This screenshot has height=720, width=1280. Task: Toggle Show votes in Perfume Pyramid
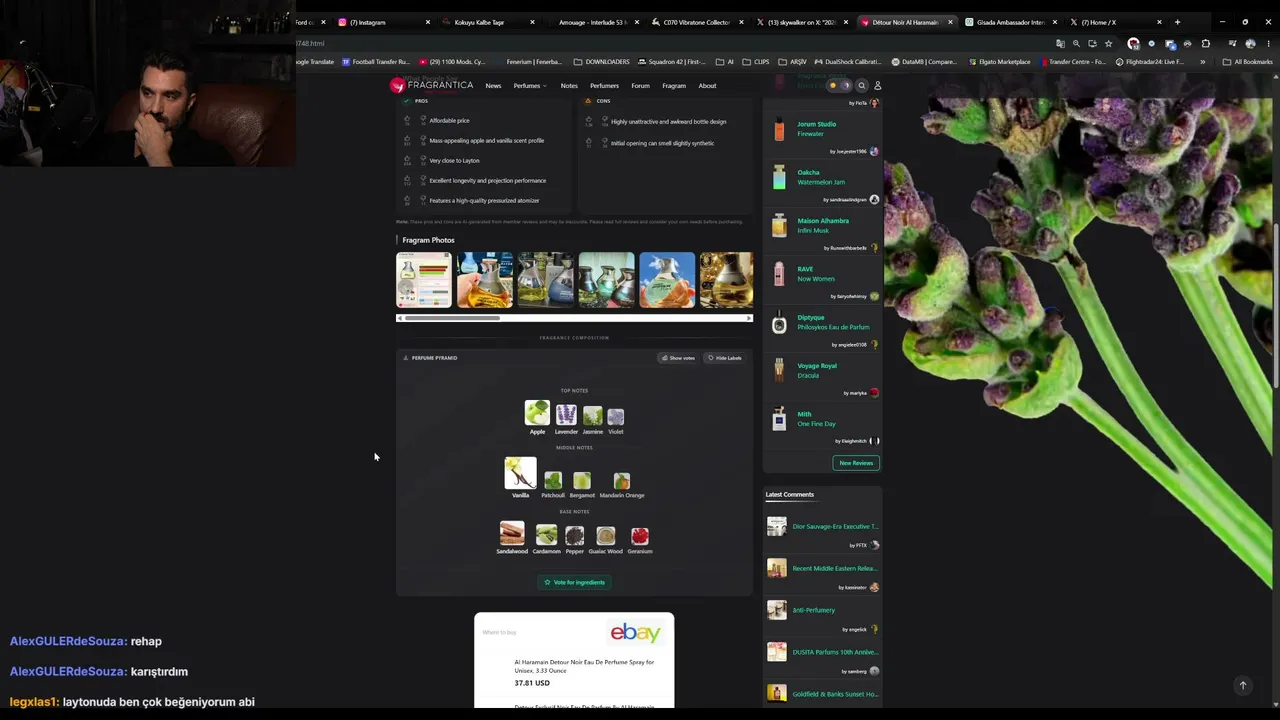point(678,358)
